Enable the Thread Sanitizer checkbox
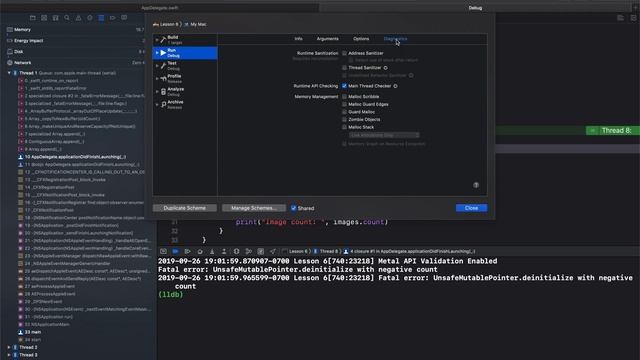 (344, 68)
